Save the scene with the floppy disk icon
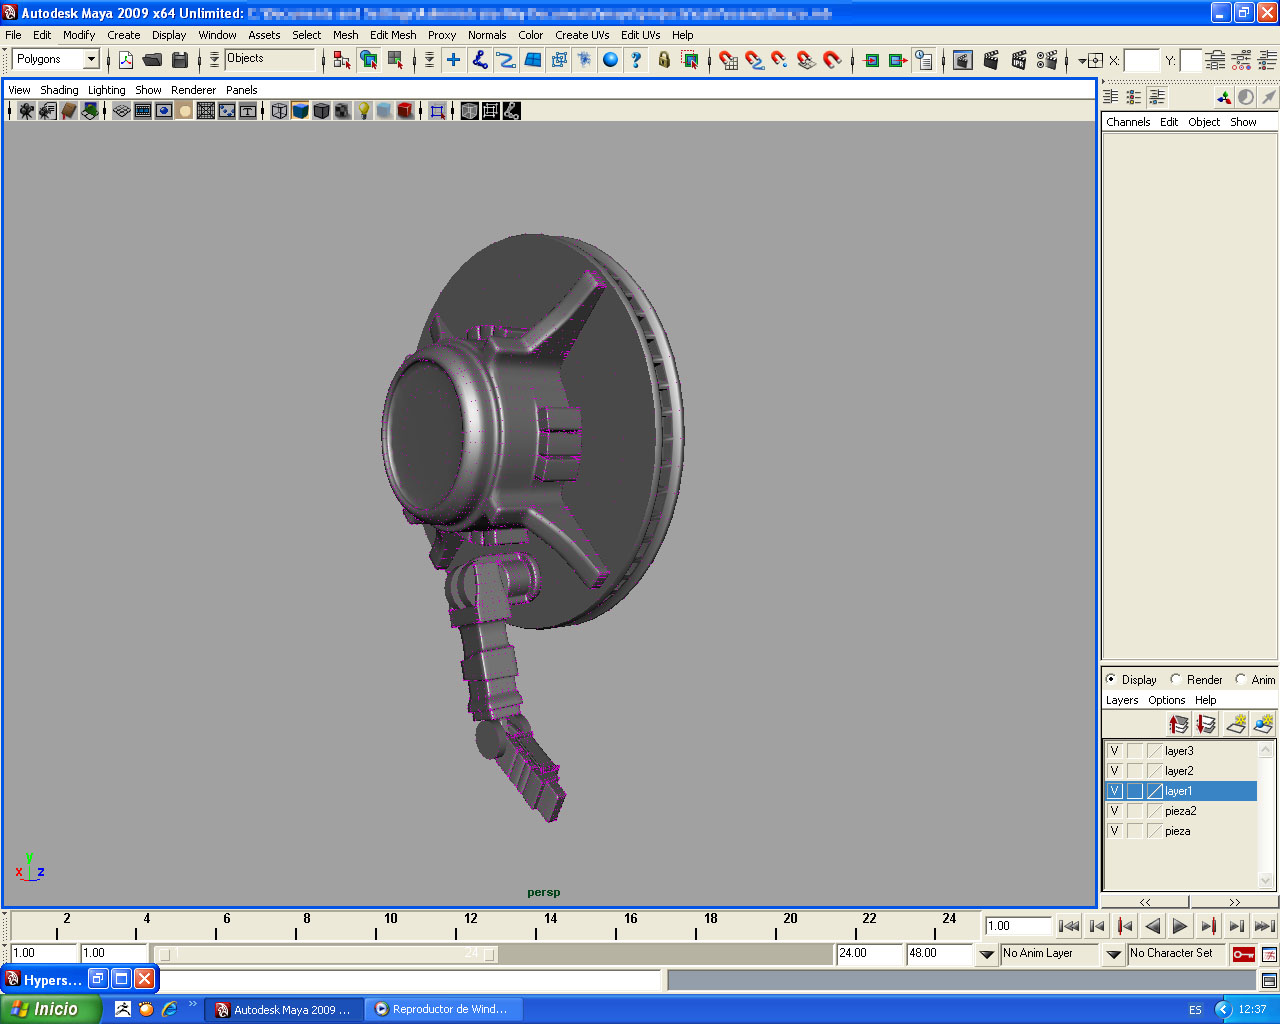The width and height of the screenshot is (1280, 1024). coord(180,60)
